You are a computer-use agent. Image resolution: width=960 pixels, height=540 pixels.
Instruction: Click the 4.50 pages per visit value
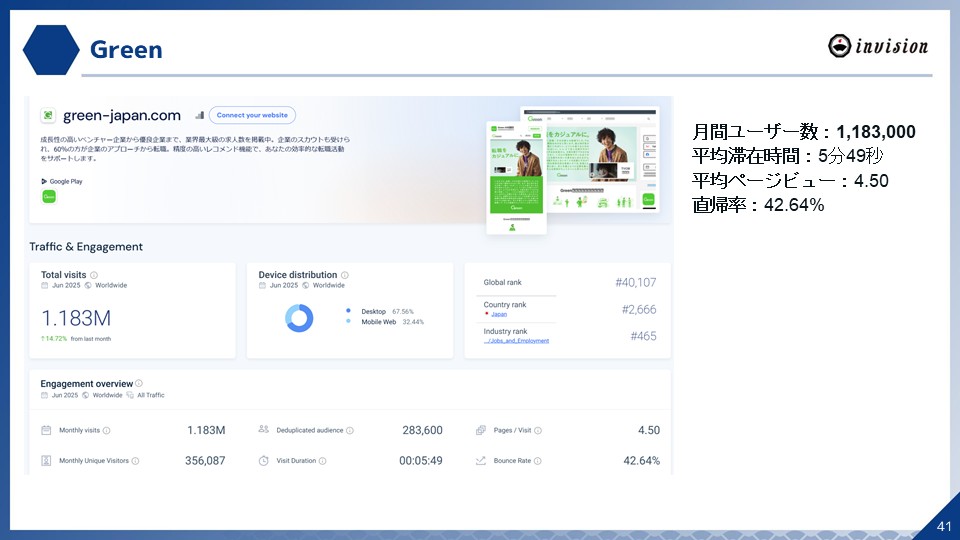click(649, 430)
